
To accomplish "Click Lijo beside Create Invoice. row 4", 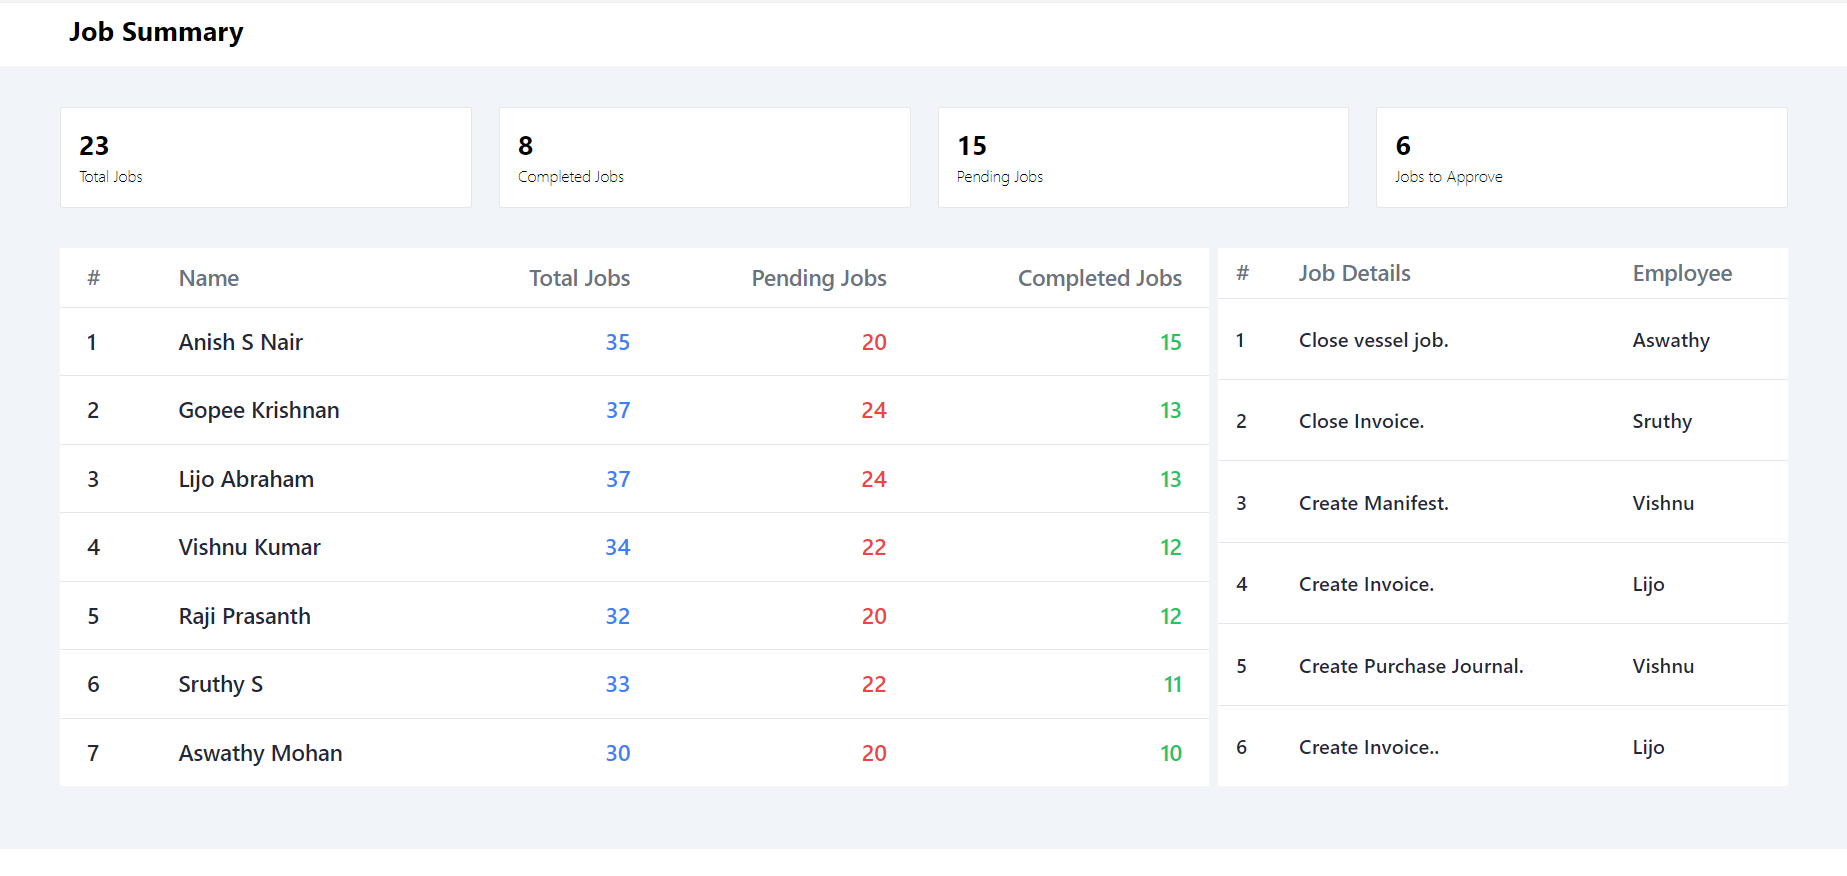I will pos(1648,584).
